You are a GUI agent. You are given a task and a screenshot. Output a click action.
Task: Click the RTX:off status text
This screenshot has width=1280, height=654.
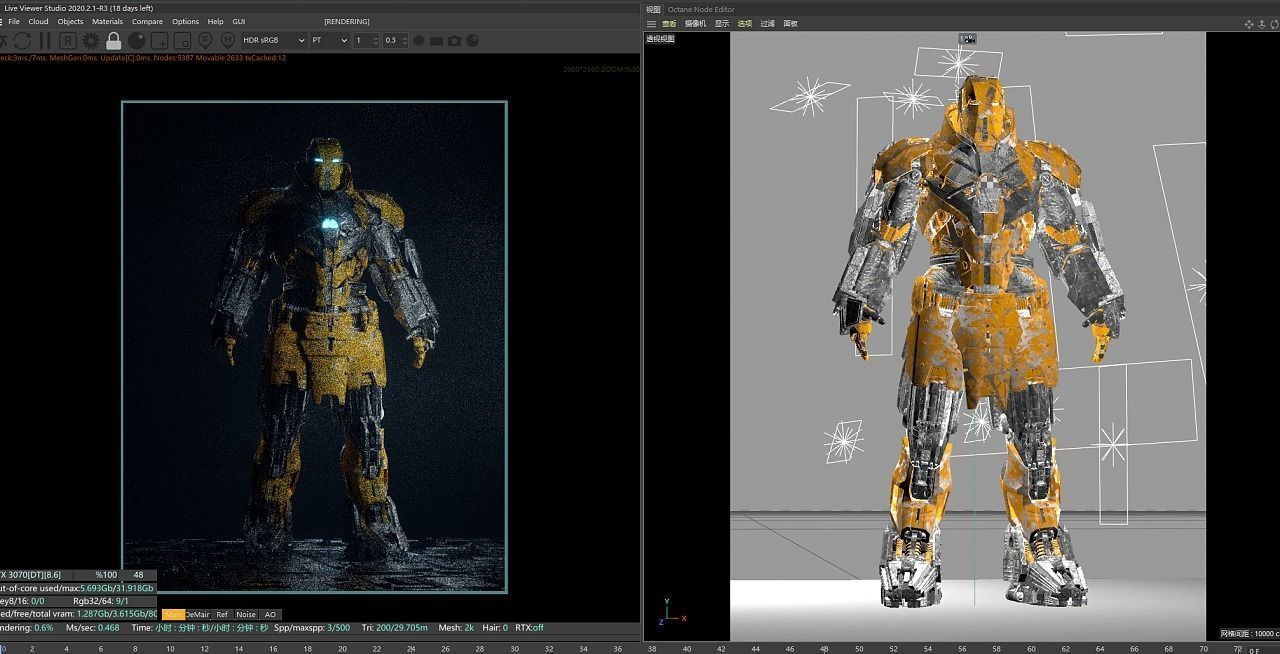pos(529,628)
